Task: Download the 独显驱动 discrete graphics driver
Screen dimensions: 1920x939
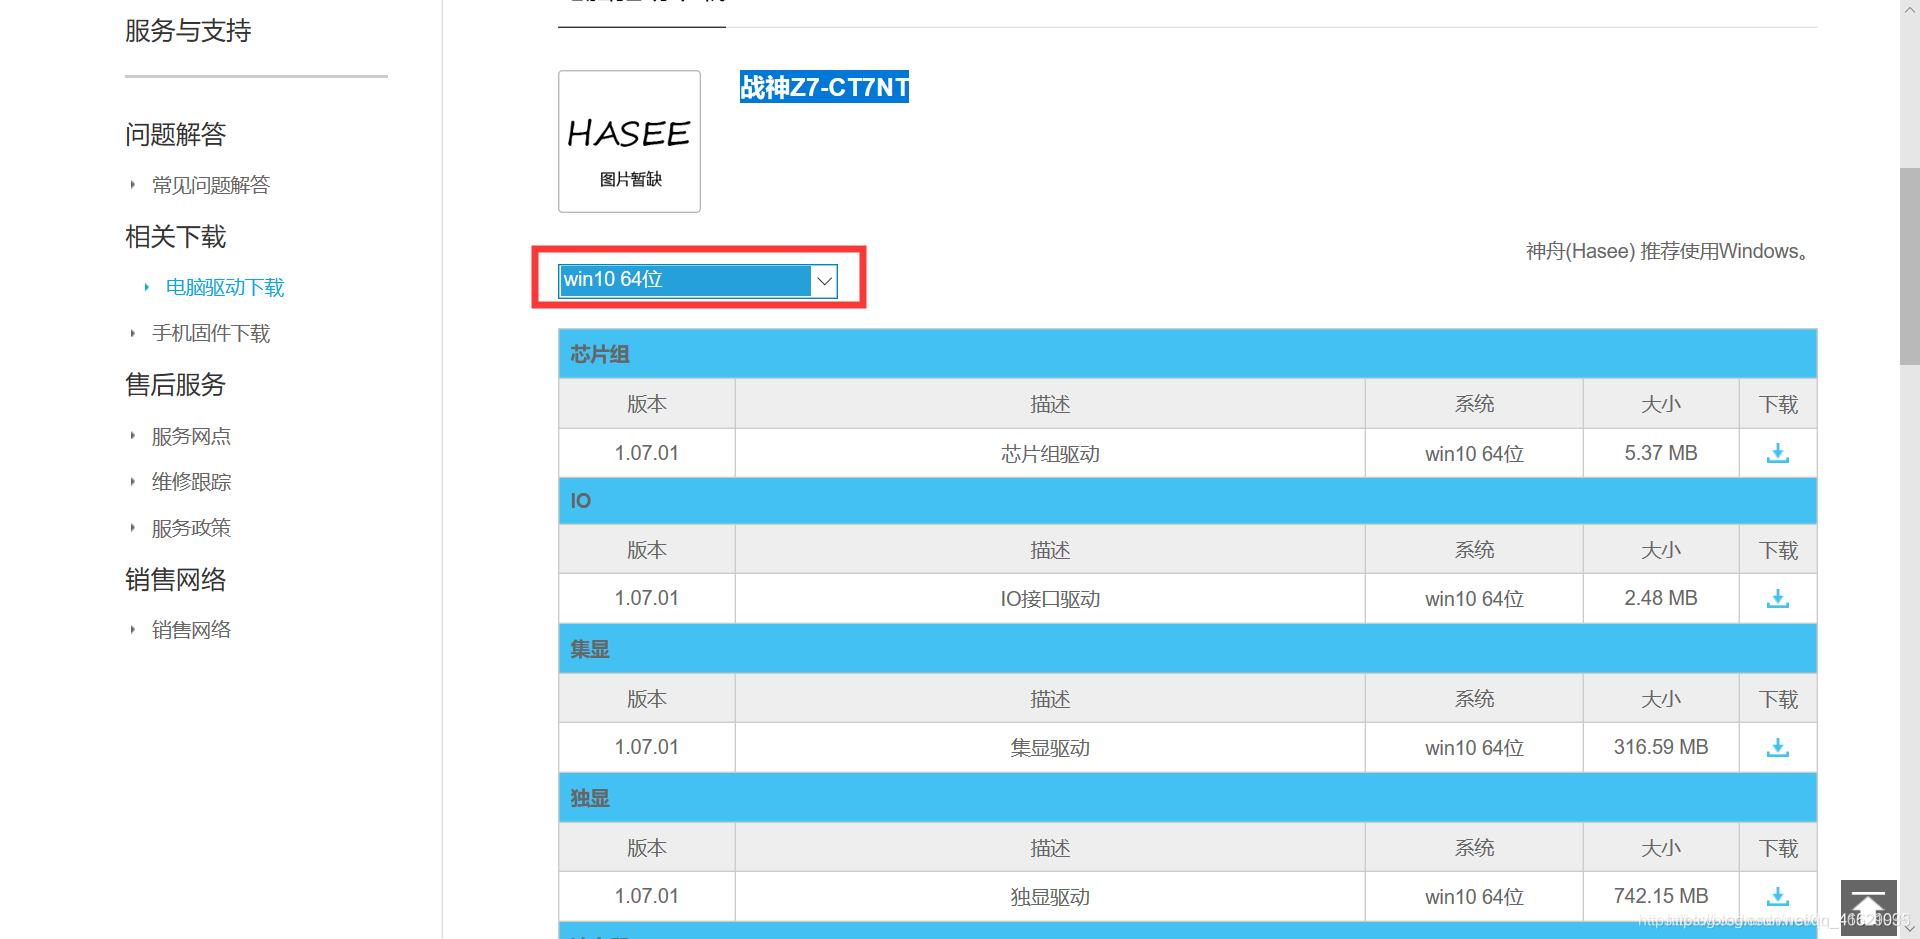Action: (x=1777, y=896)
